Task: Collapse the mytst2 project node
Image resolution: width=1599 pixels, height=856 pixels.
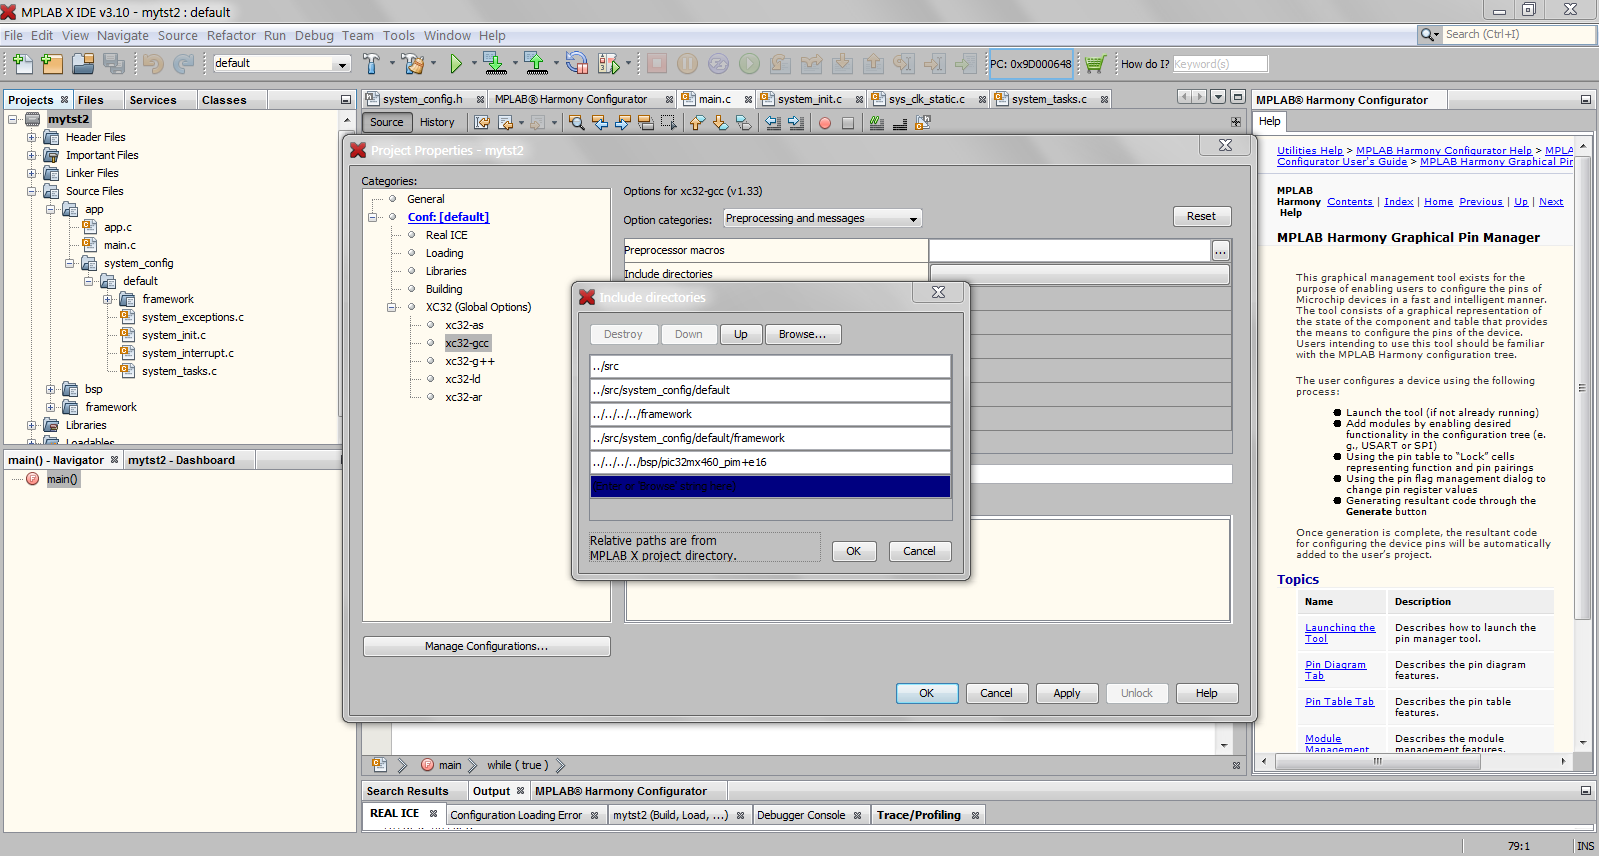Action: 14,119
